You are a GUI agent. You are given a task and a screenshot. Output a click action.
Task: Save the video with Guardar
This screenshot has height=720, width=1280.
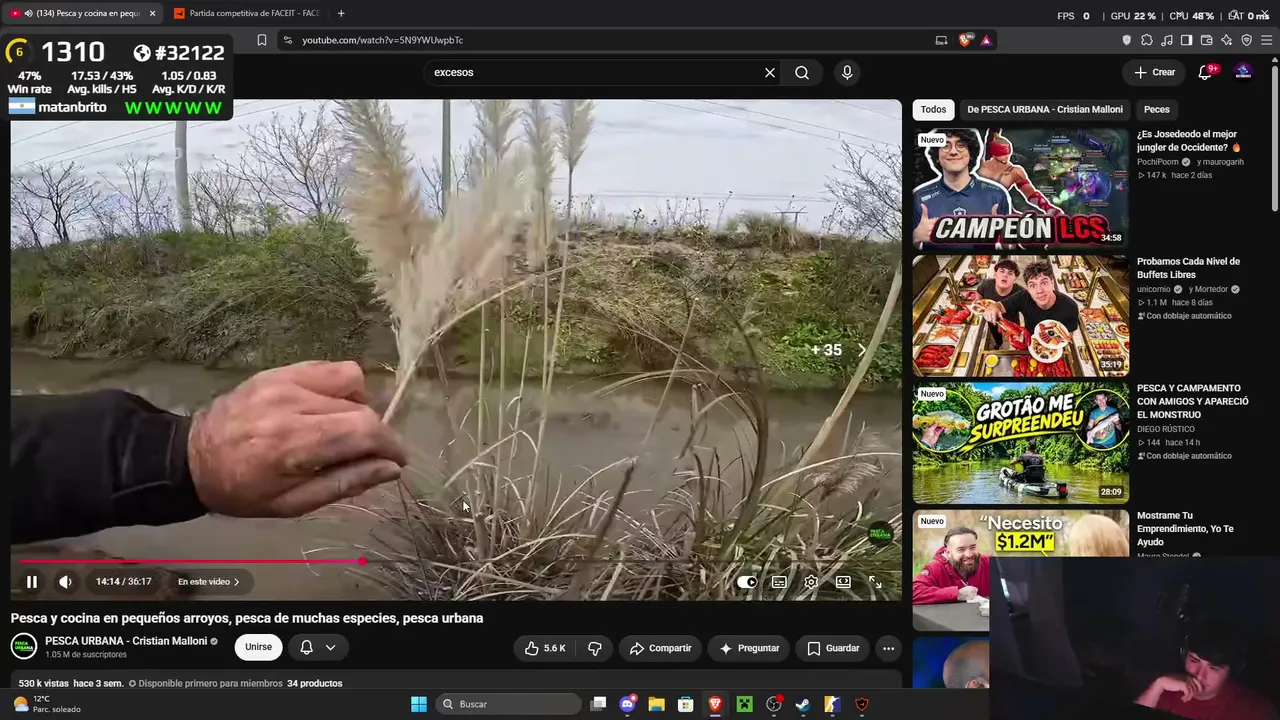coord(833,648)
